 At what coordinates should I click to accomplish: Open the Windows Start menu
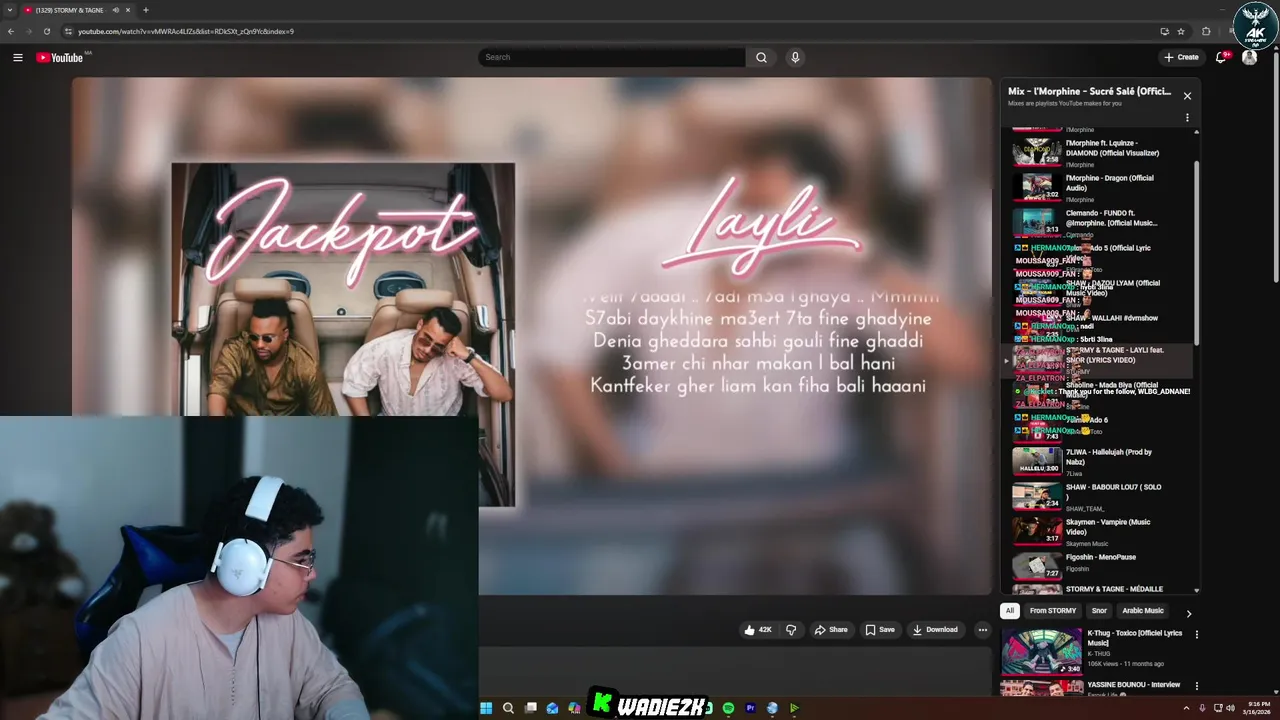[486, 708]
